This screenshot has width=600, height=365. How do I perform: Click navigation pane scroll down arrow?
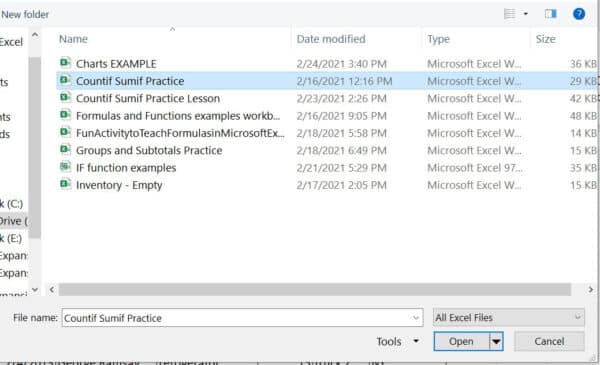(35, 290)
